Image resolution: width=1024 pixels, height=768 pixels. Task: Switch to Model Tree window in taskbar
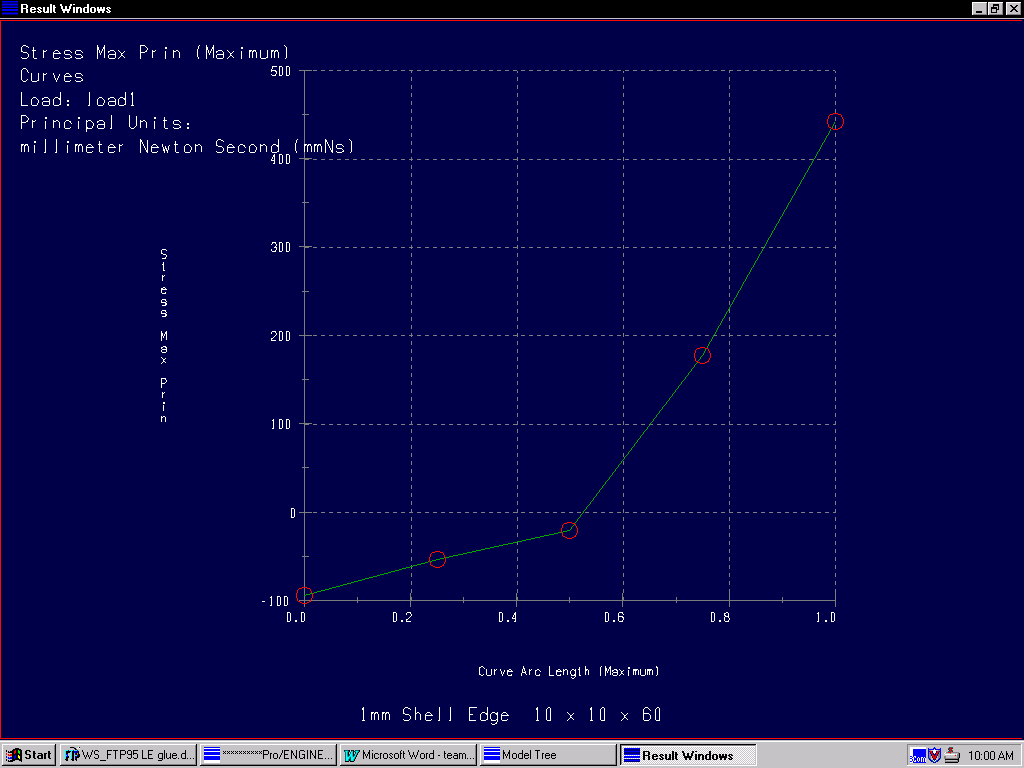547,755
